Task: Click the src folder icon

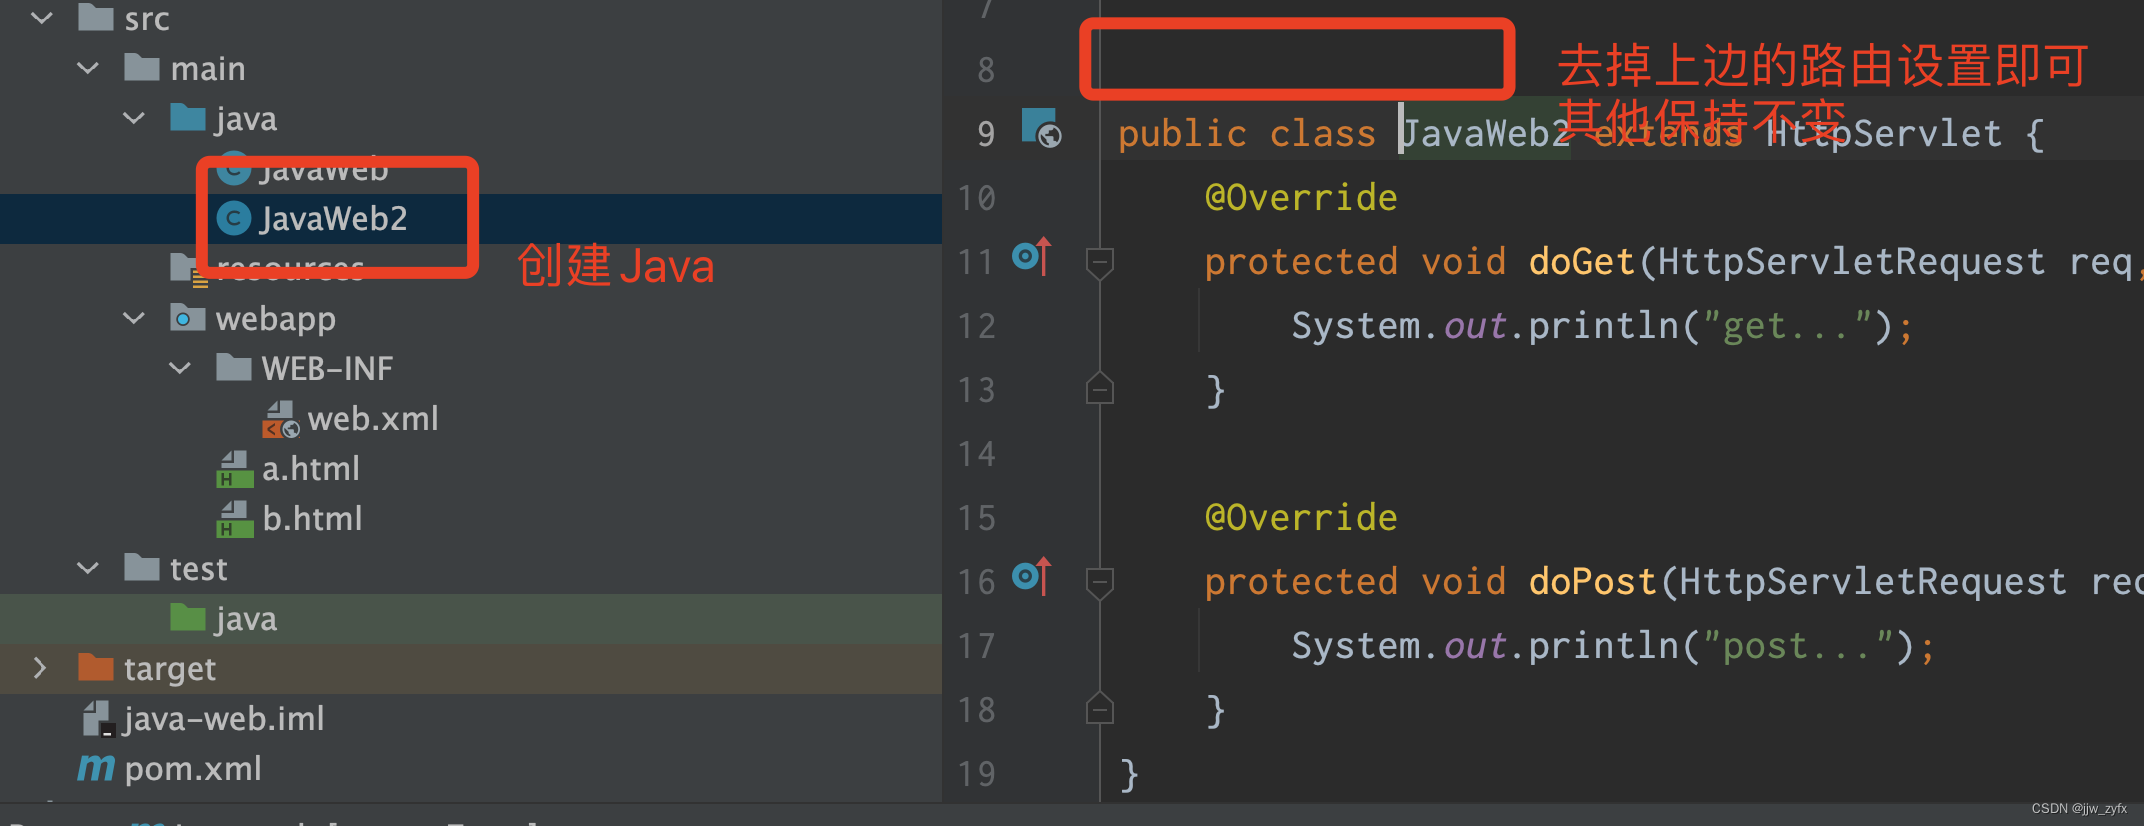Action: 96,17
